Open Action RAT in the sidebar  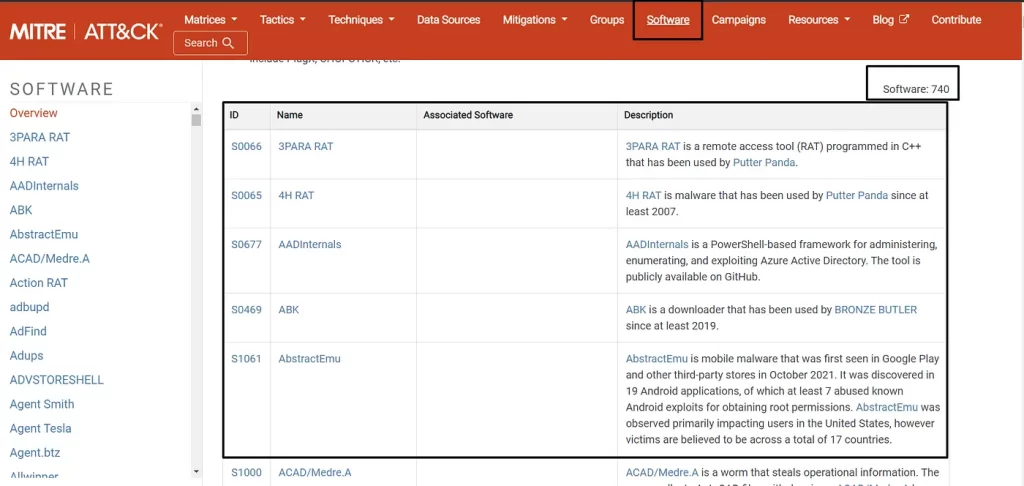coord(39,283)
